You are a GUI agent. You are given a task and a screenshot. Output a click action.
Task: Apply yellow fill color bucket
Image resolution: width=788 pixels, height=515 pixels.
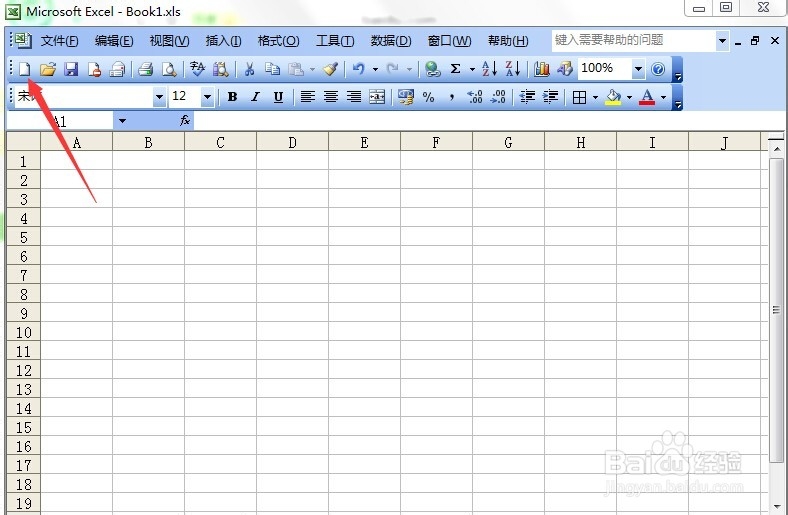click(x=613, y=96)
